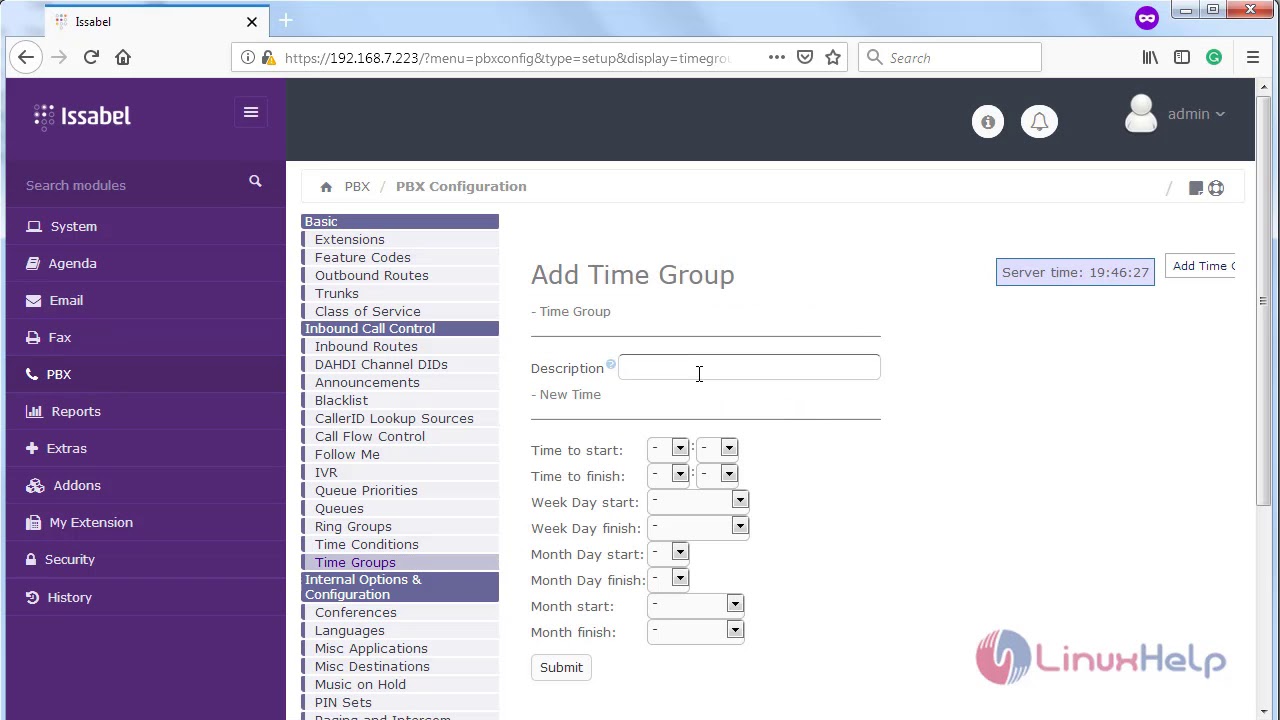Open the Week Day finish dropdown
The height and width of the screenshot is (720, 1280).
click(x=698, y=526)
